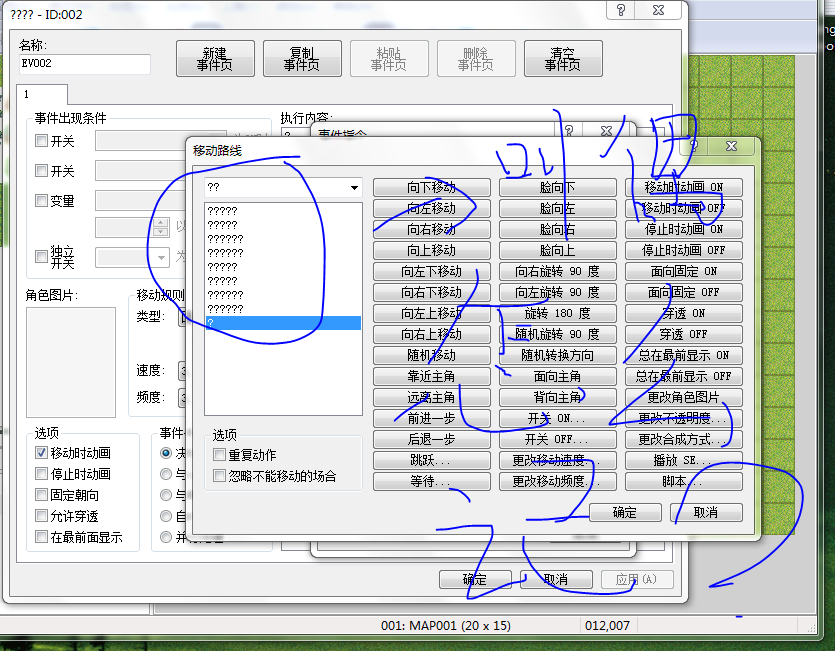Viewport: 835px width, 651px height.
Task: Enable the 重复动作 repeat action checkbox
Action: click(x=219, y=455)
